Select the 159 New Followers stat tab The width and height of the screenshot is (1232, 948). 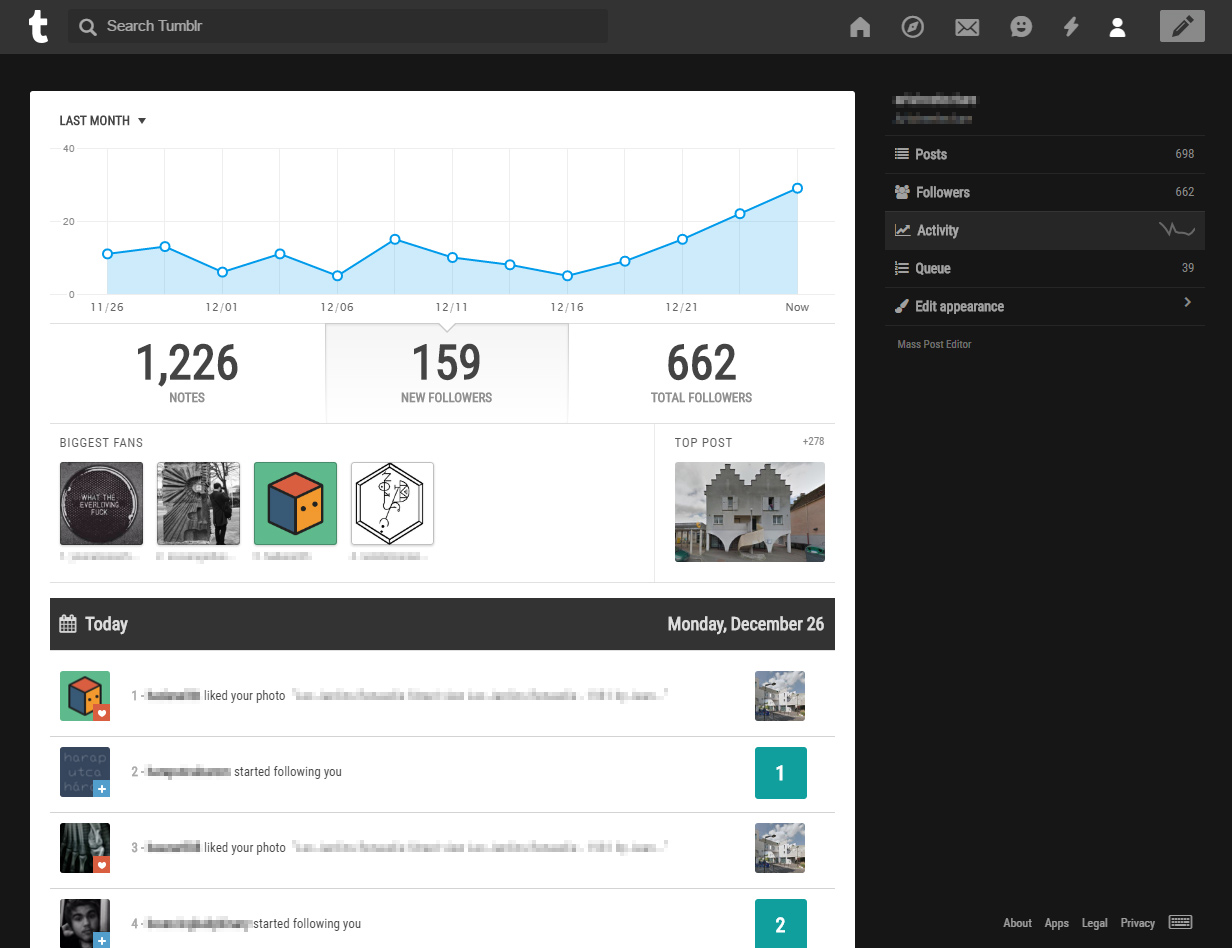pyautogui.click(x=447, y=373)
